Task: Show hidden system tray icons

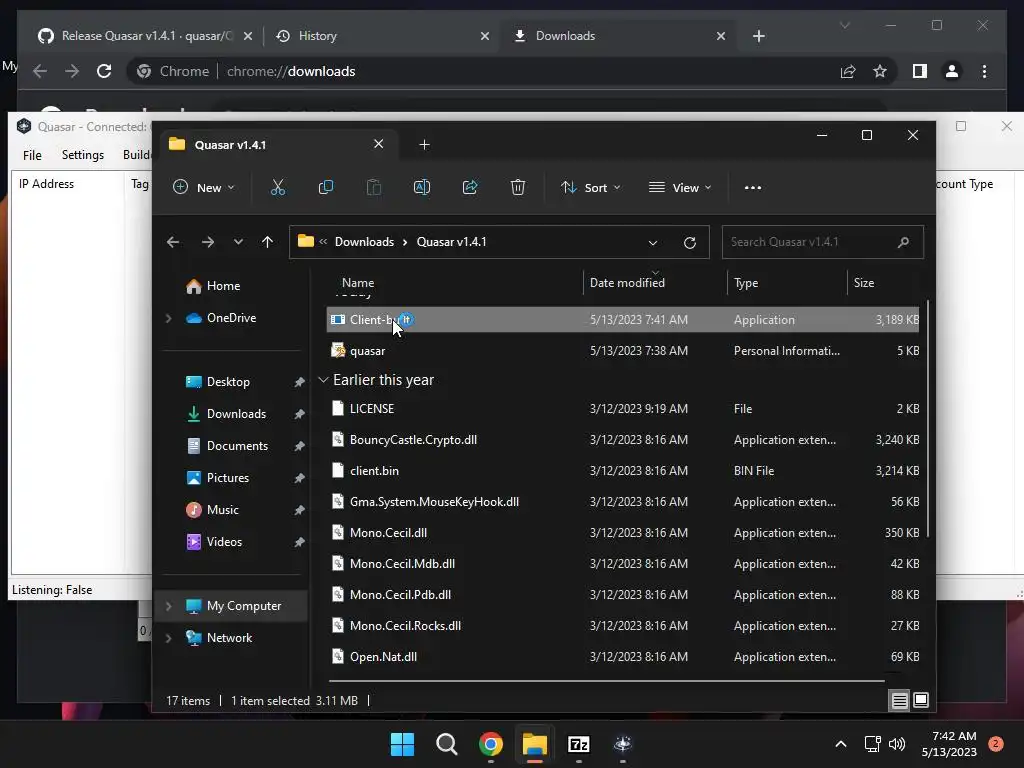Action: tap(841, 744)
